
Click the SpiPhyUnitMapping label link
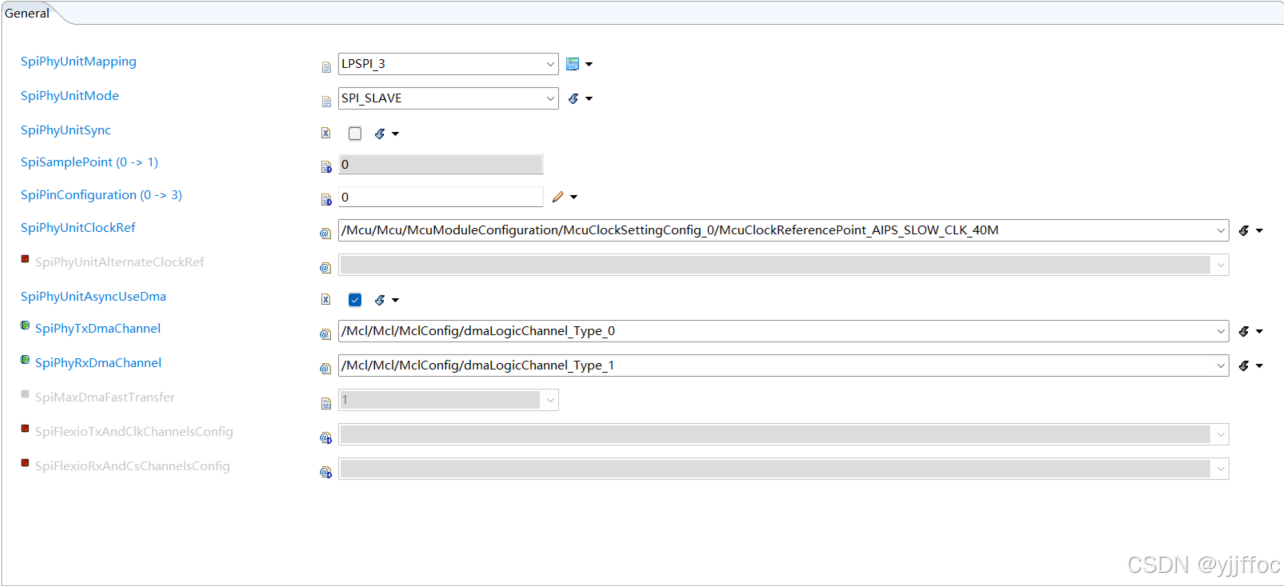click(x=79, y=61)
